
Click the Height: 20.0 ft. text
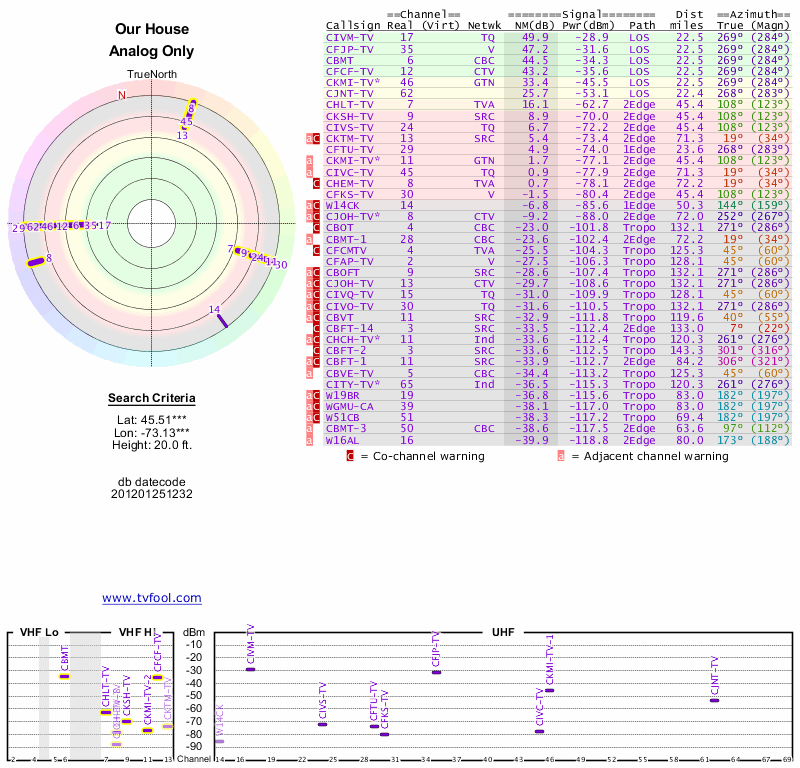[152, 445]
